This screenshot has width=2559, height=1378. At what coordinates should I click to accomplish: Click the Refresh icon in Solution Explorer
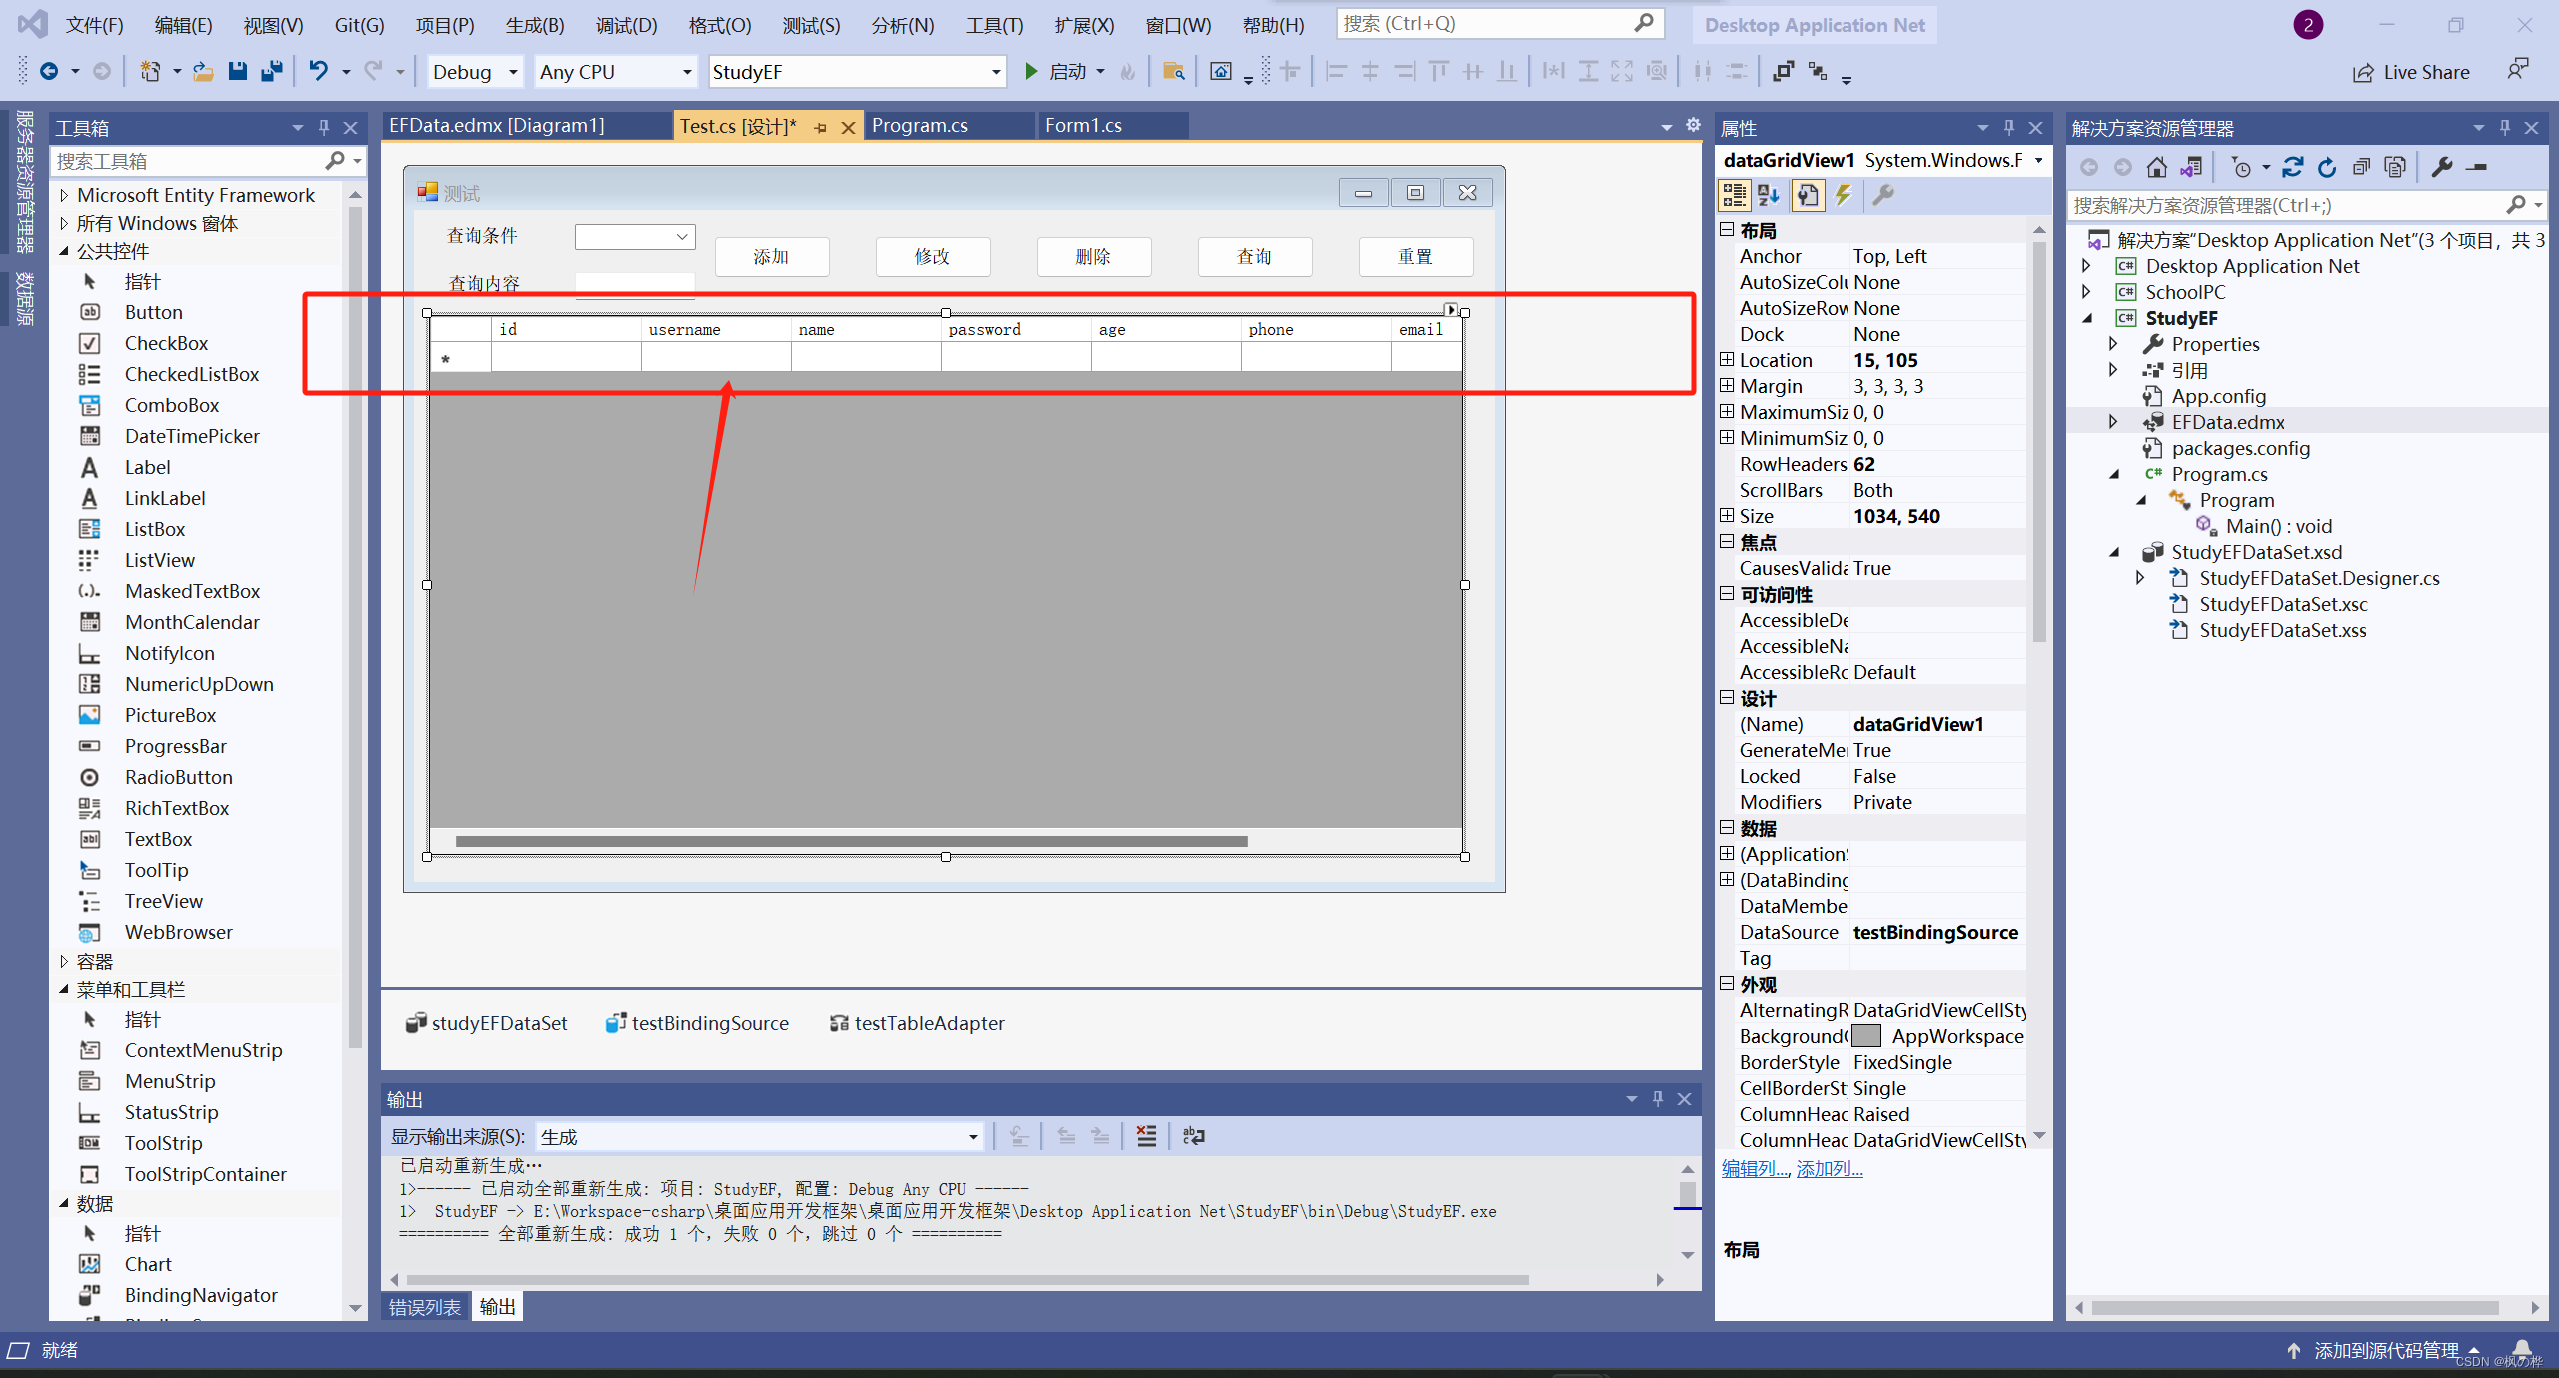pos(2327,167)
